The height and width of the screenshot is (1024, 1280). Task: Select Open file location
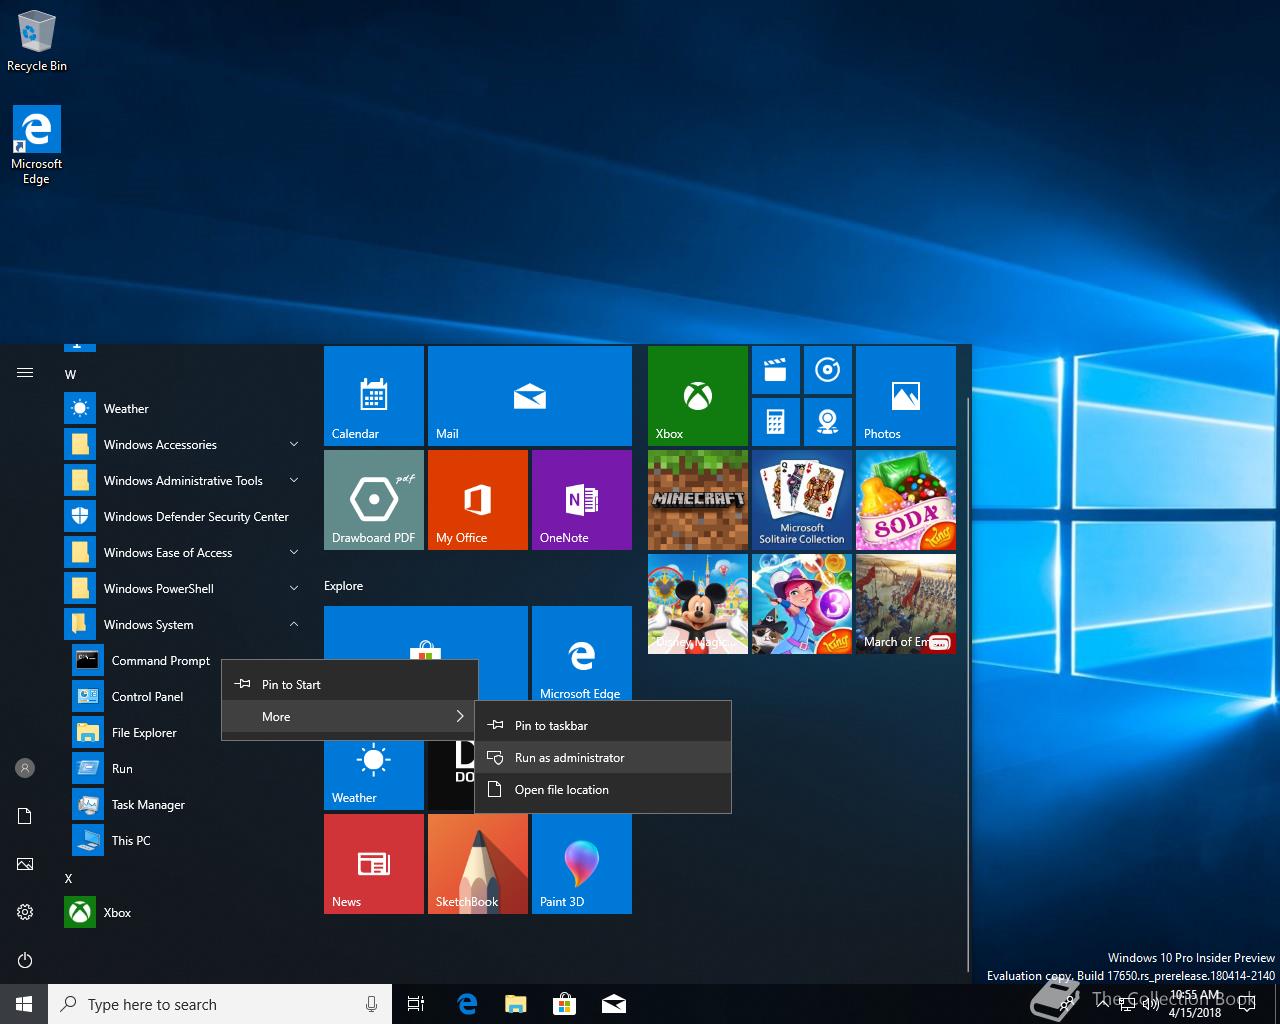[603, 790]
